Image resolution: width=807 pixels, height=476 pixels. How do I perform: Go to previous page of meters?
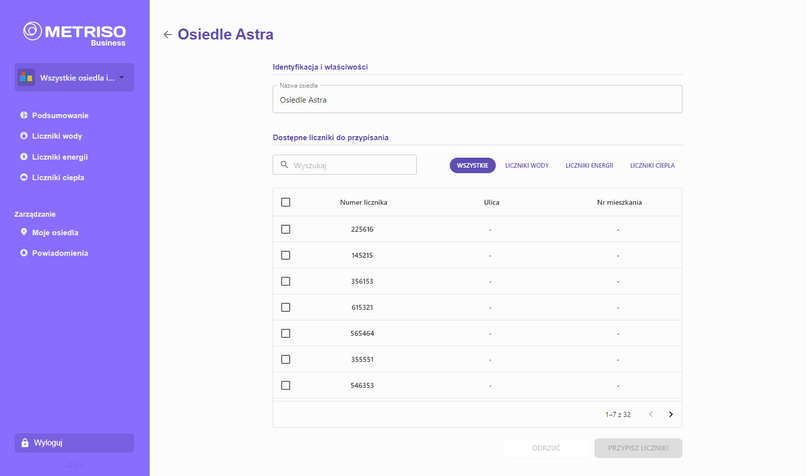(x=651, y=414)
